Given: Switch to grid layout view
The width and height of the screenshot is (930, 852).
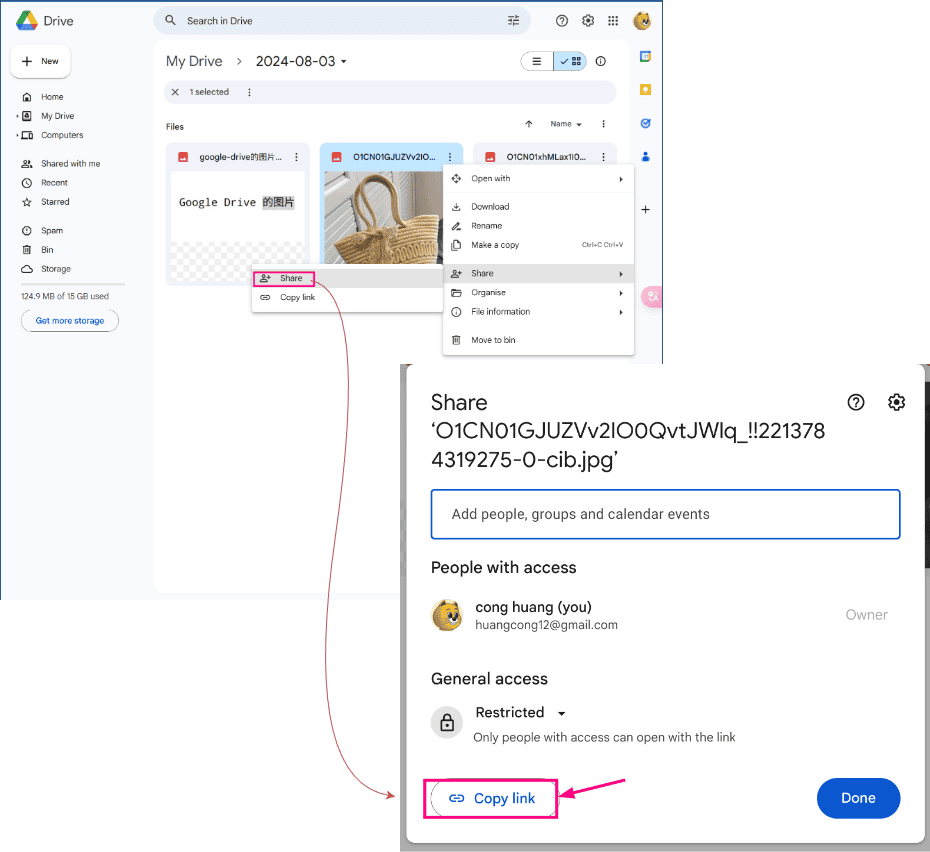Looking at the screenshot, I should coord(571,61).
